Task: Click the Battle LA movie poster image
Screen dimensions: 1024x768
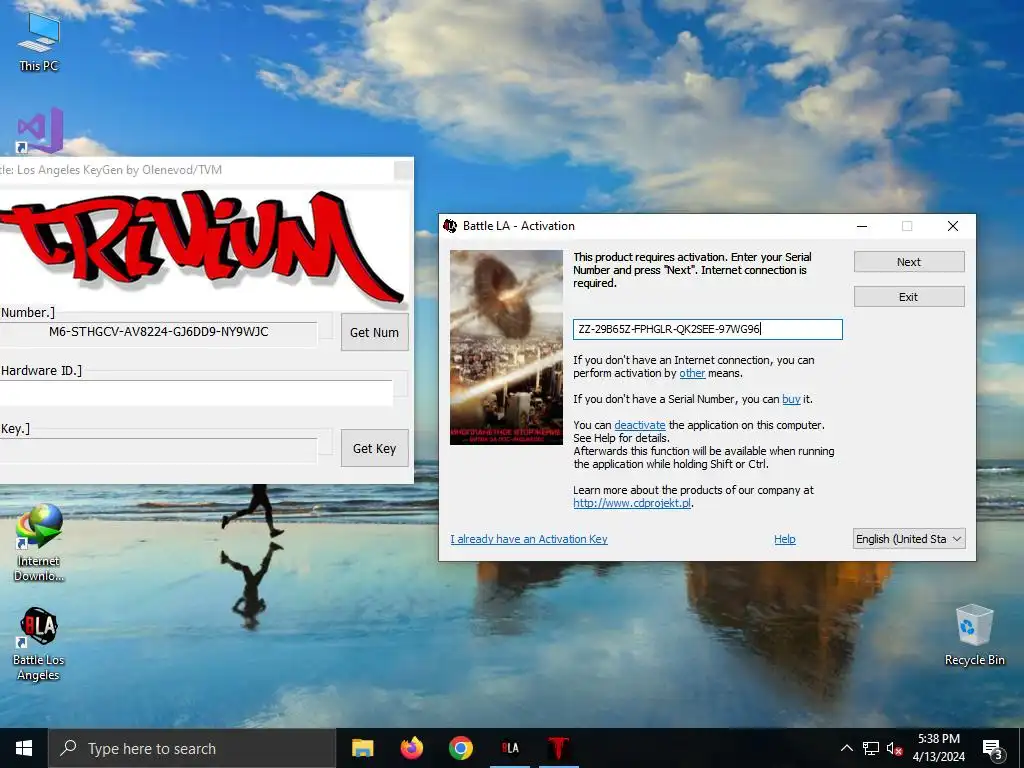Action: pos(506,347)
